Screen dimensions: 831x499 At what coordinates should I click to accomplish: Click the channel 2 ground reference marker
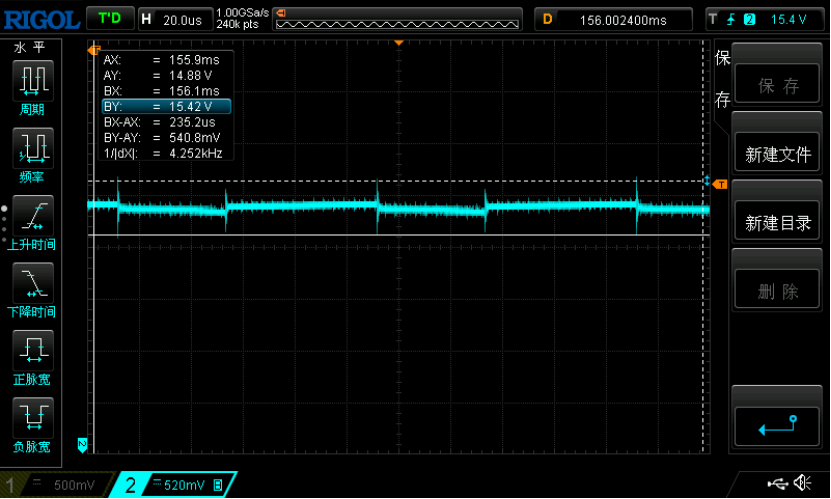point(82,445)
